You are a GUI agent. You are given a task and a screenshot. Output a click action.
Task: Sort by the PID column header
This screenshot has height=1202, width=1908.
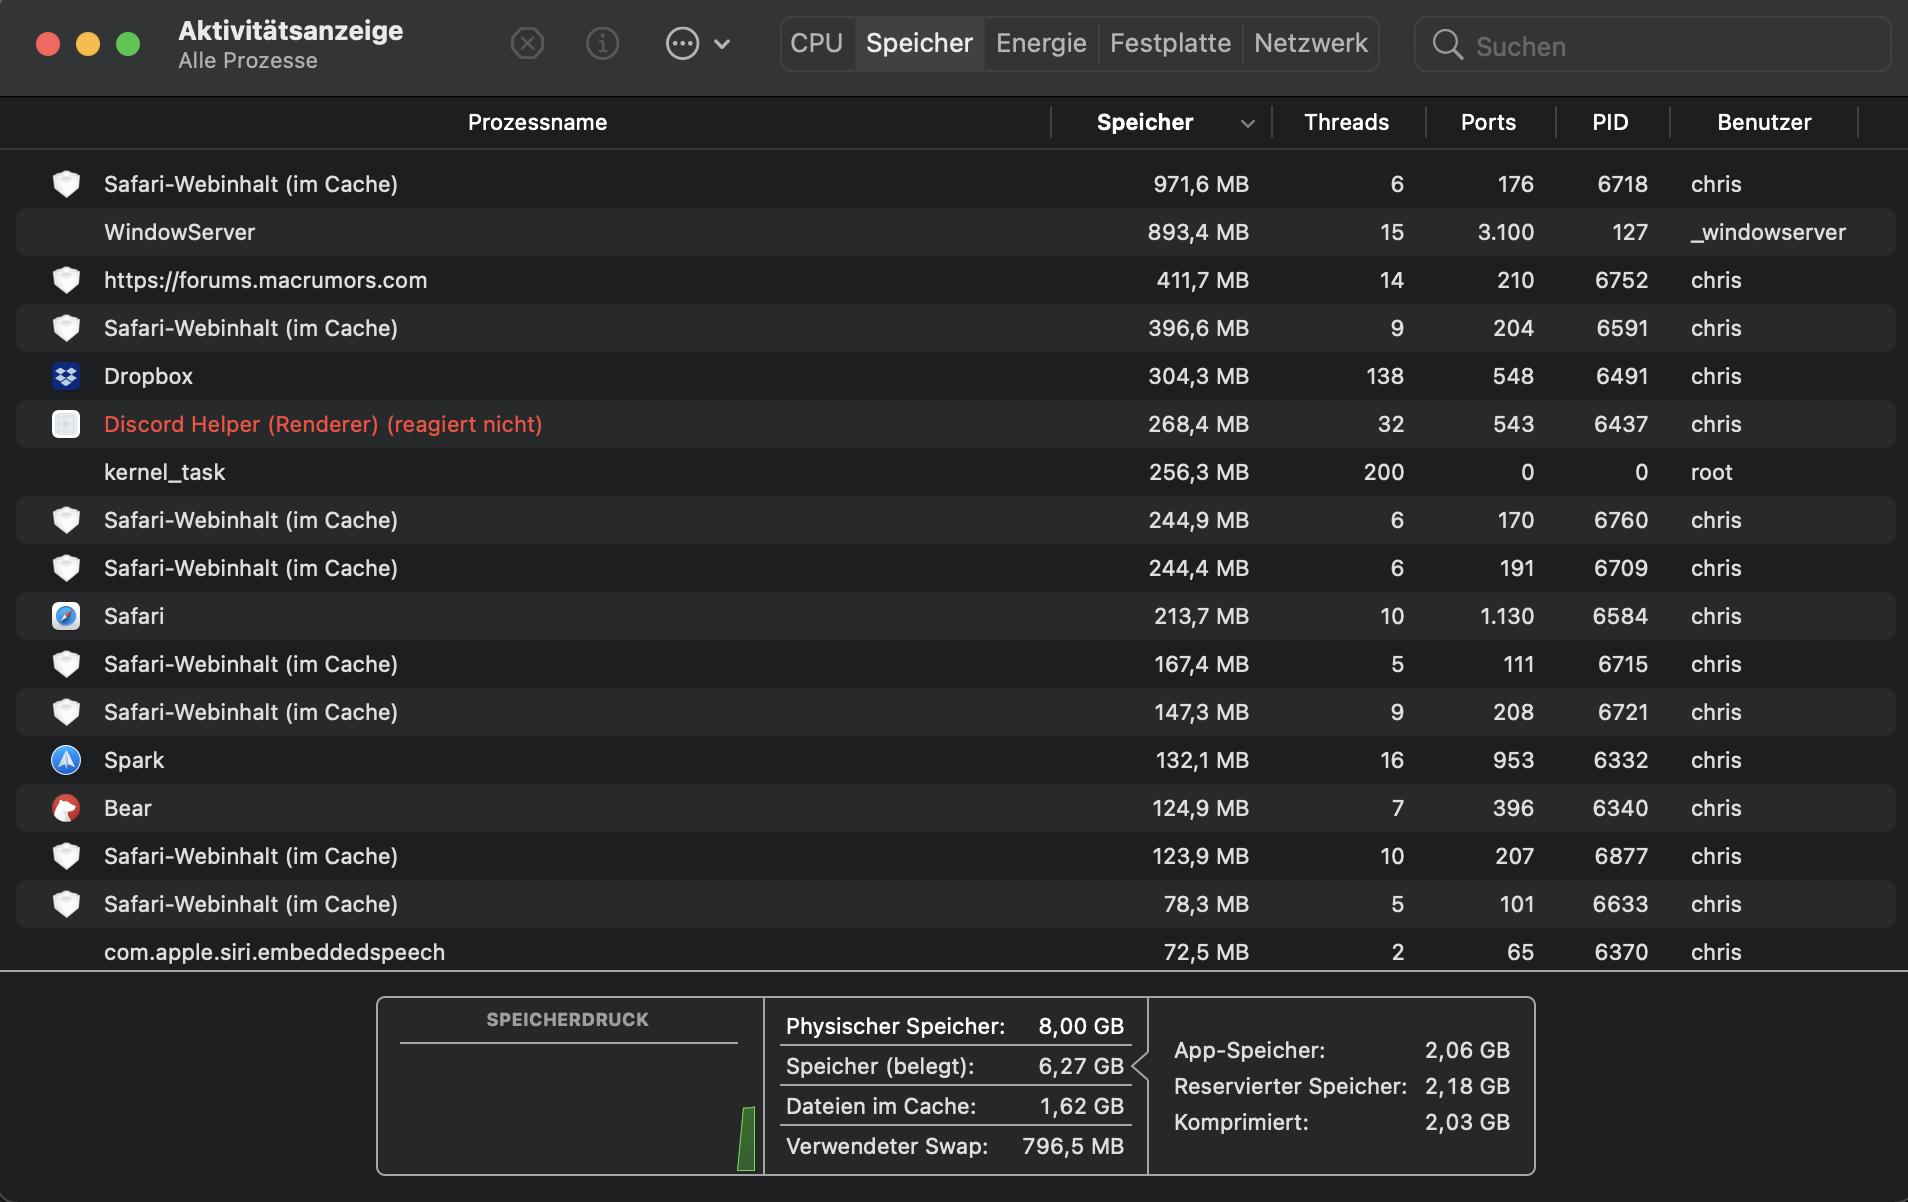[x=1610, y=122]
